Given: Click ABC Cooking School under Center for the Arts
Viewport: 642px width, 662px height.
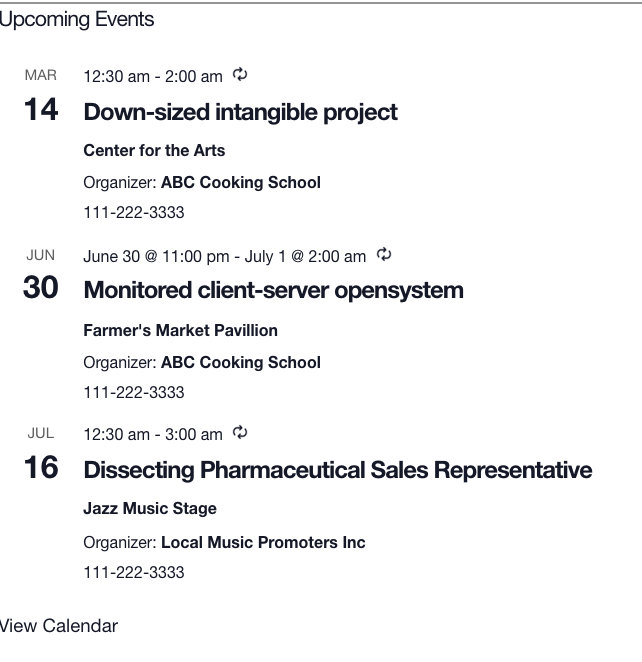Looking at the screenshot, I should pos(240,182).
